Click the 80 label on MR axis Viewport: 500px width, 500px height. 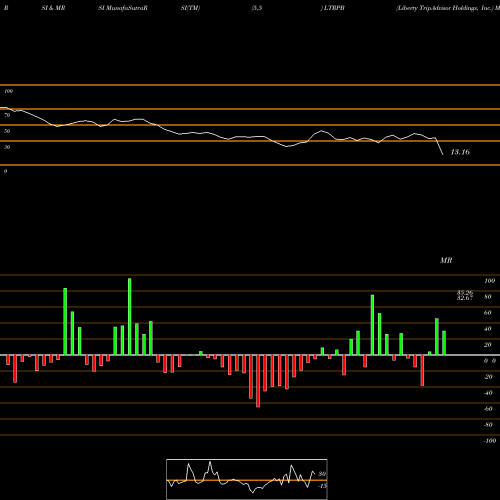[x=488, y=297]
